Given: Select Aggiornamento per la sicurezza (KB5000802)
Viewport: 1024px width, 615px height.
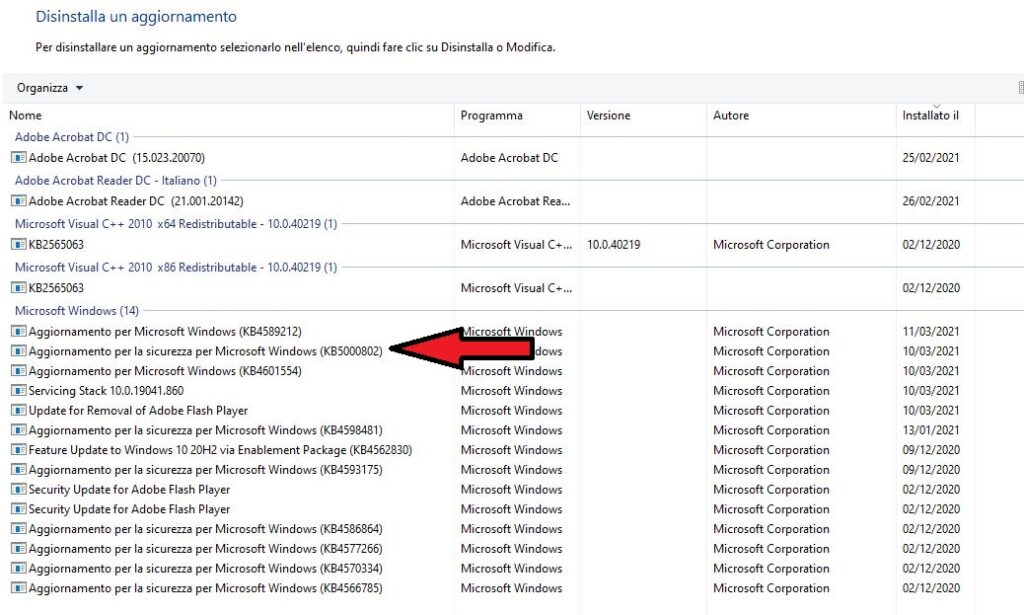Looking at the screenshot, I should point(206,351).
